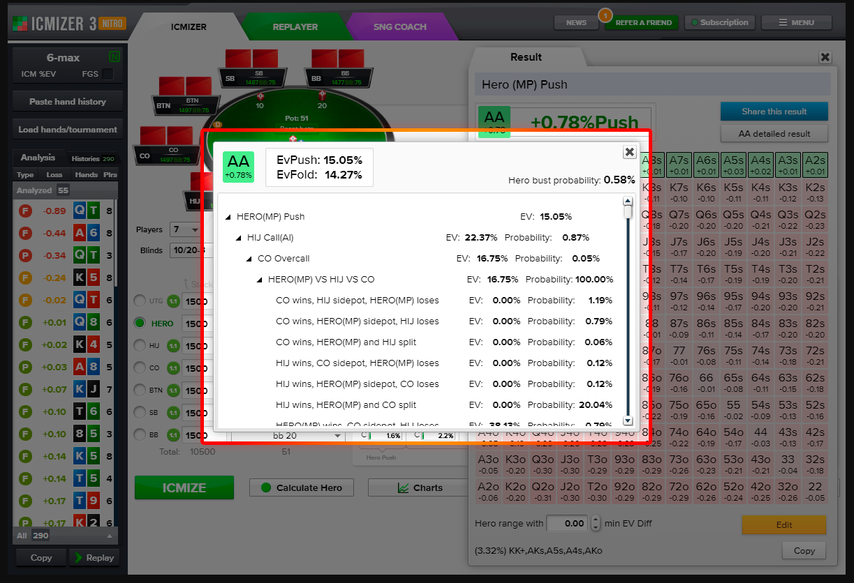The height and width of the screenshot is (583, 854).
Task: Click the green N indicator beside 6-max
Action: [114, 57]
